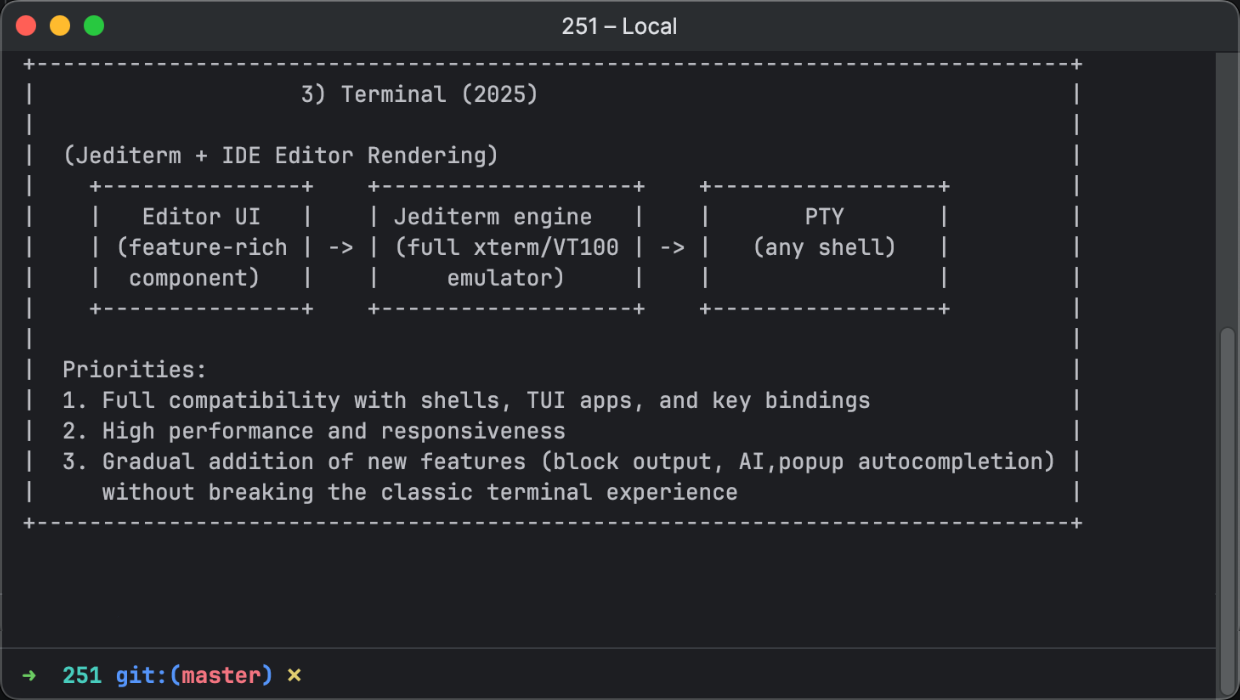Click the green full-screen window button
This screenshot has width=1240, height=700.
tap(94, 26)
